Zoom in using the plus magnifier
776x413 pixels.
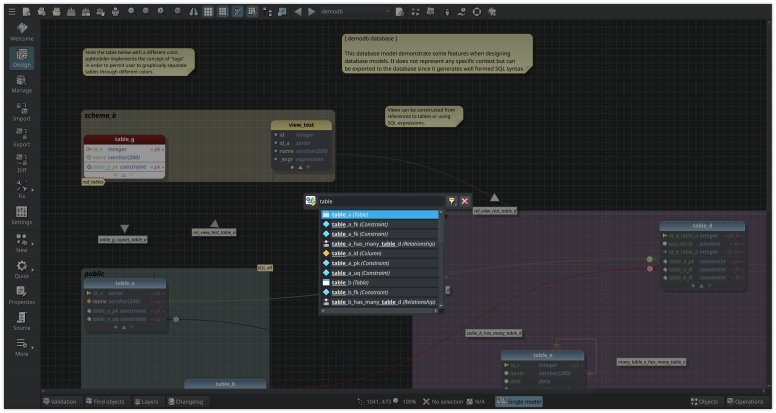161,11
